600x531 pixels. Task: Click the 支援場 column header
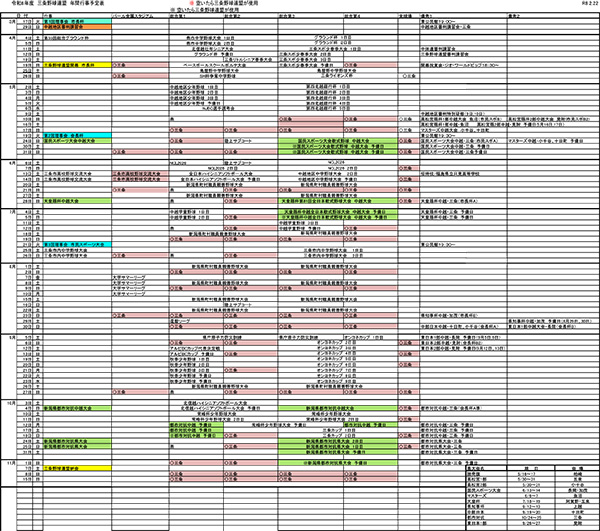tap(404, 17)
